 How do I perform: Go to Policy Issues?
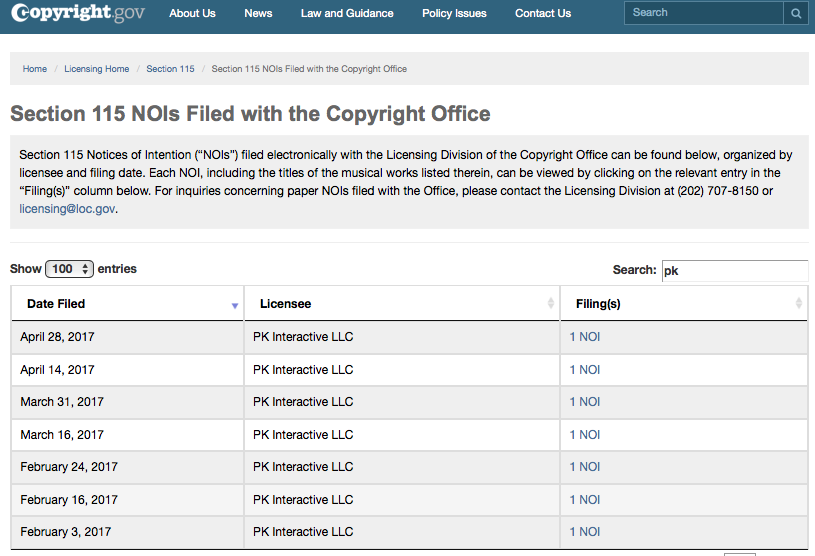[454, 14]
